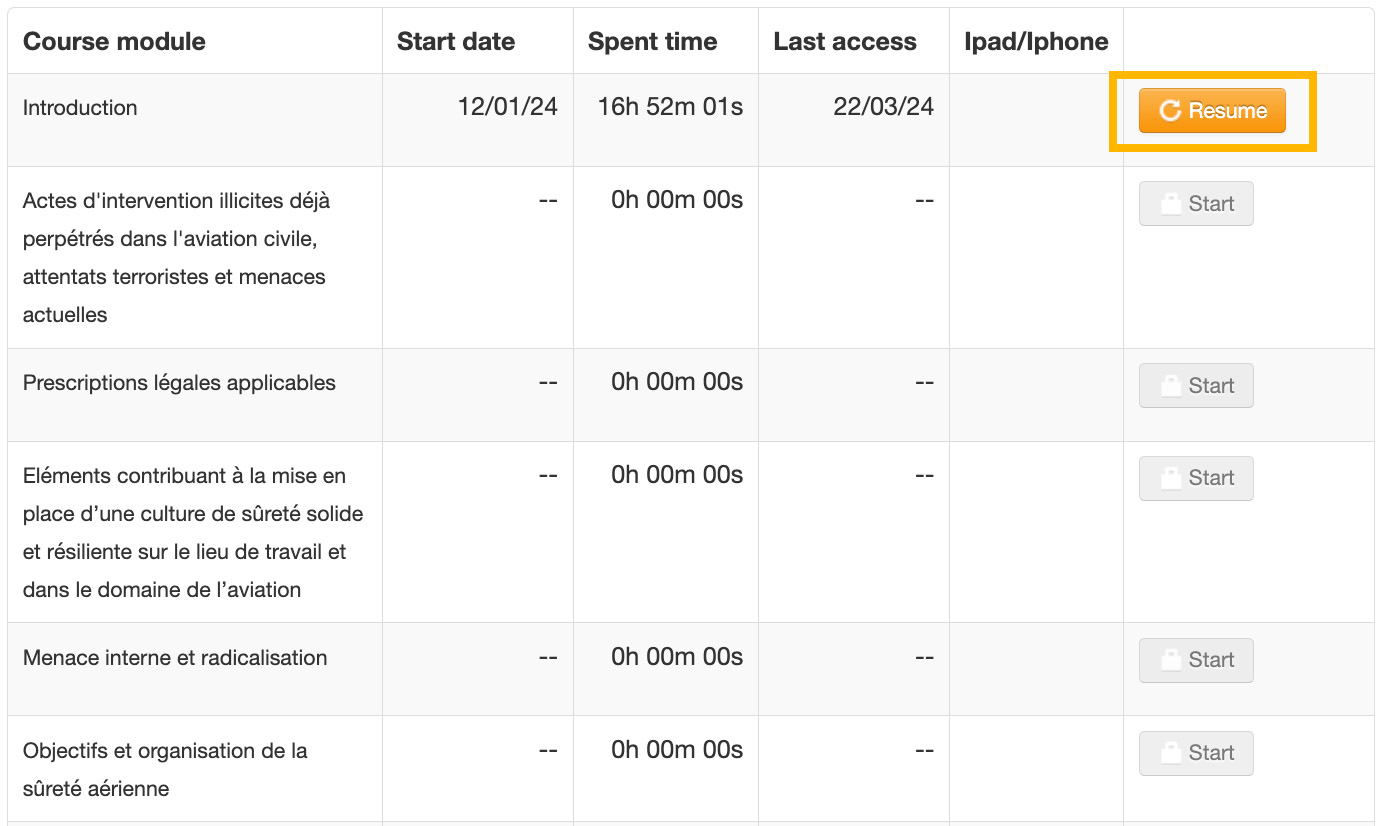The height and width of the screenshot is (826, 1382).
Task: Click the Ipad/Iphone column header
Action: (x=1036, y=41)
